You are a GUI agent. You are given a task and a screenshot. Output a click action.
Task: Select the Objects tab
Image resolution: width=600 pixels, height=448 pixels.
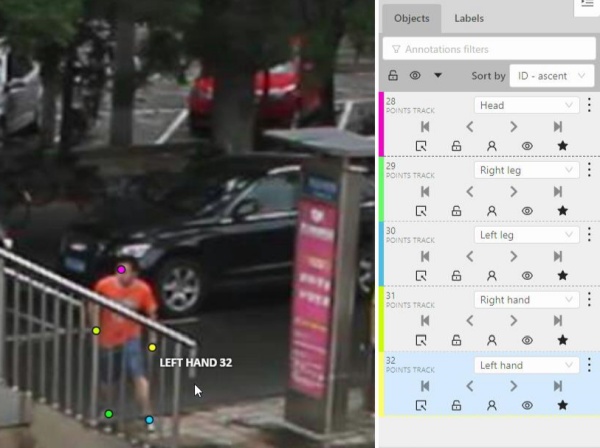coord(412,18)
